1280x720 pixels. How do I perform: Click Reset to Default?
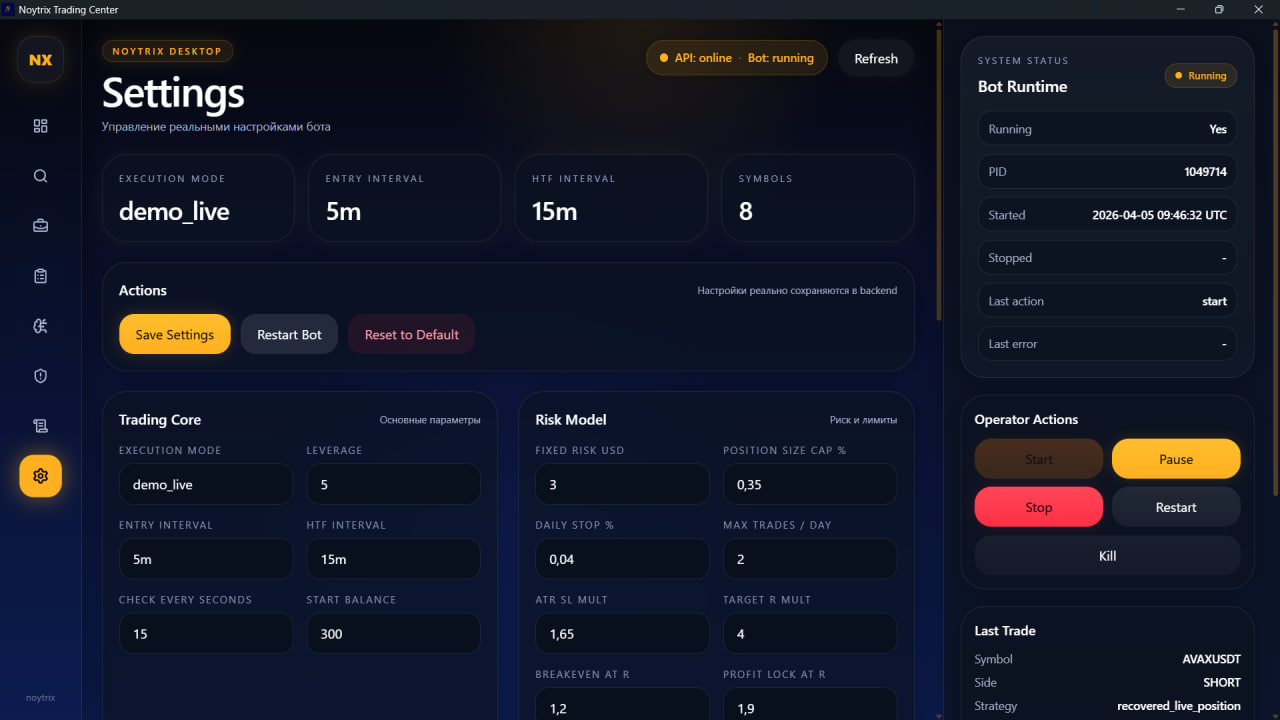coord(411,334)
